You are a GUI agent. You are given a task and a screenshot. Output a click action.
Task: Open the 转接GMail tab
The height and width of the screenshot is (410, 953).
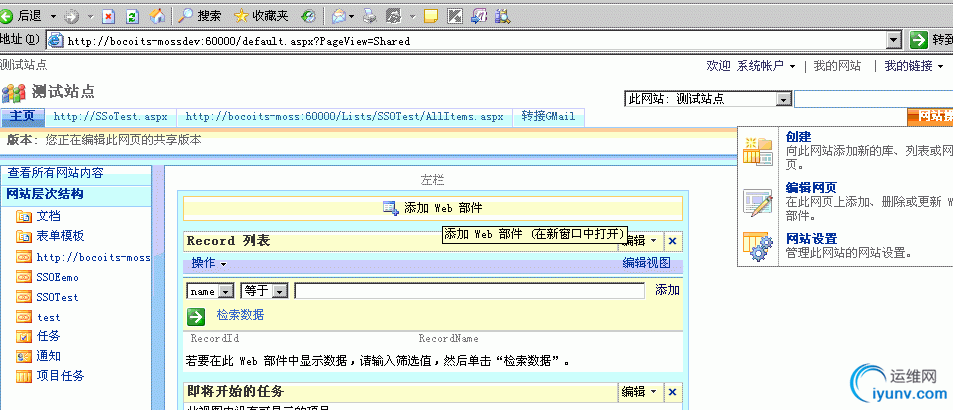pyautogui.click(x=548, y=117)
